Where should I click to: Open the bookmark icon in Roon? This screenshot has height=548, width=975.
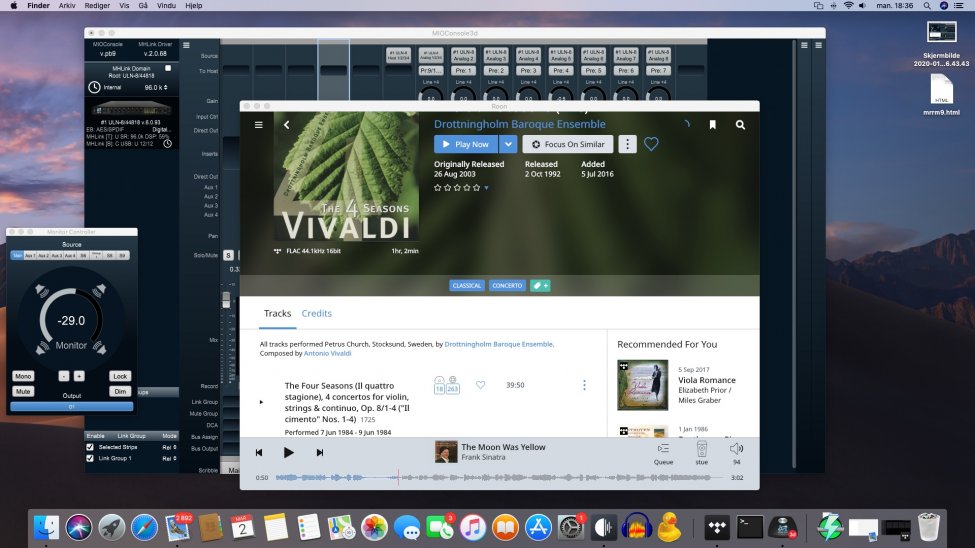pos(713,124)
